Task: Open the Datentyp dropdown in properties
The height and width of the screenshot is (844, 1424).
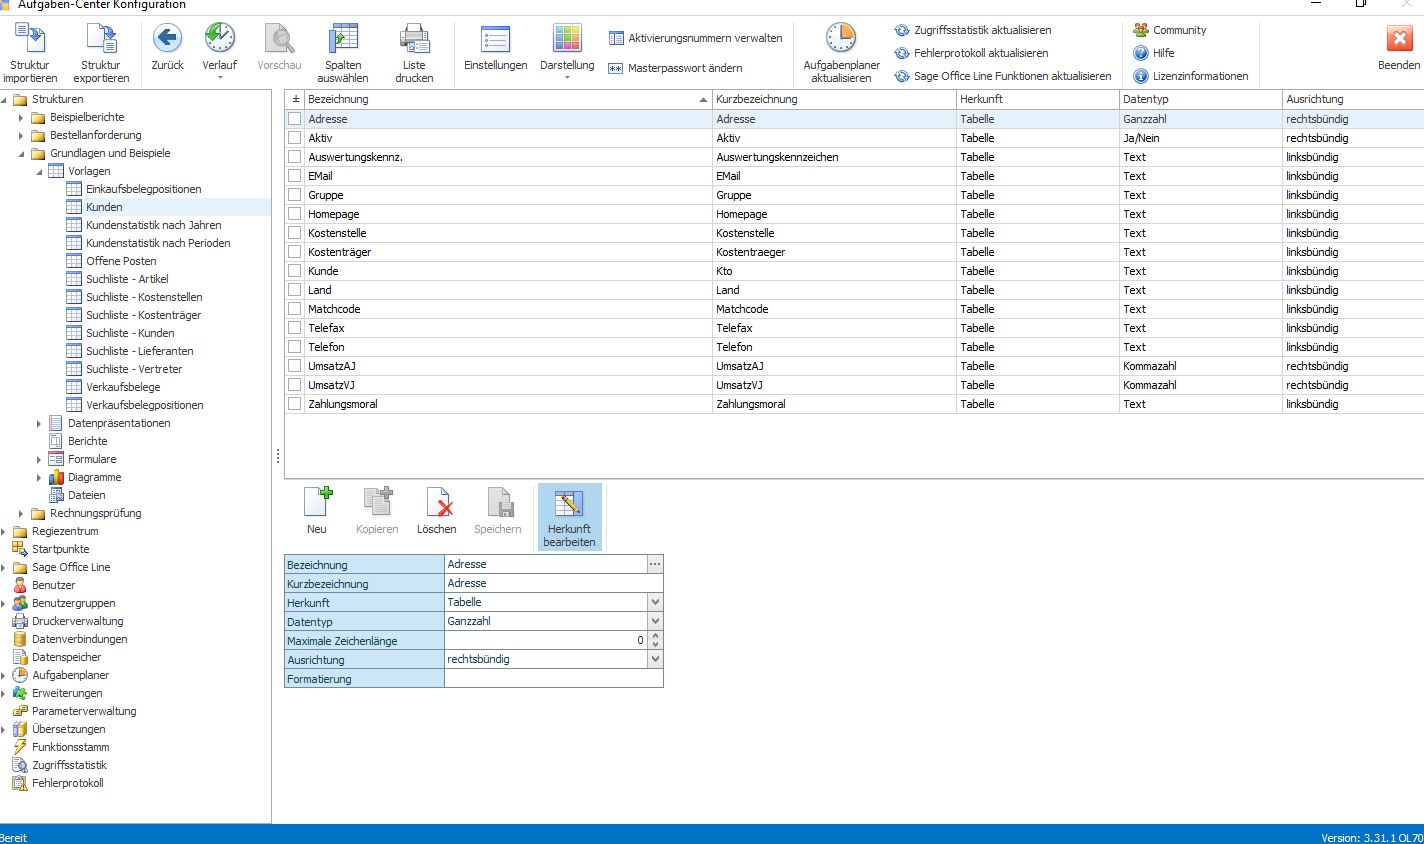Action: tap(655, 621)
